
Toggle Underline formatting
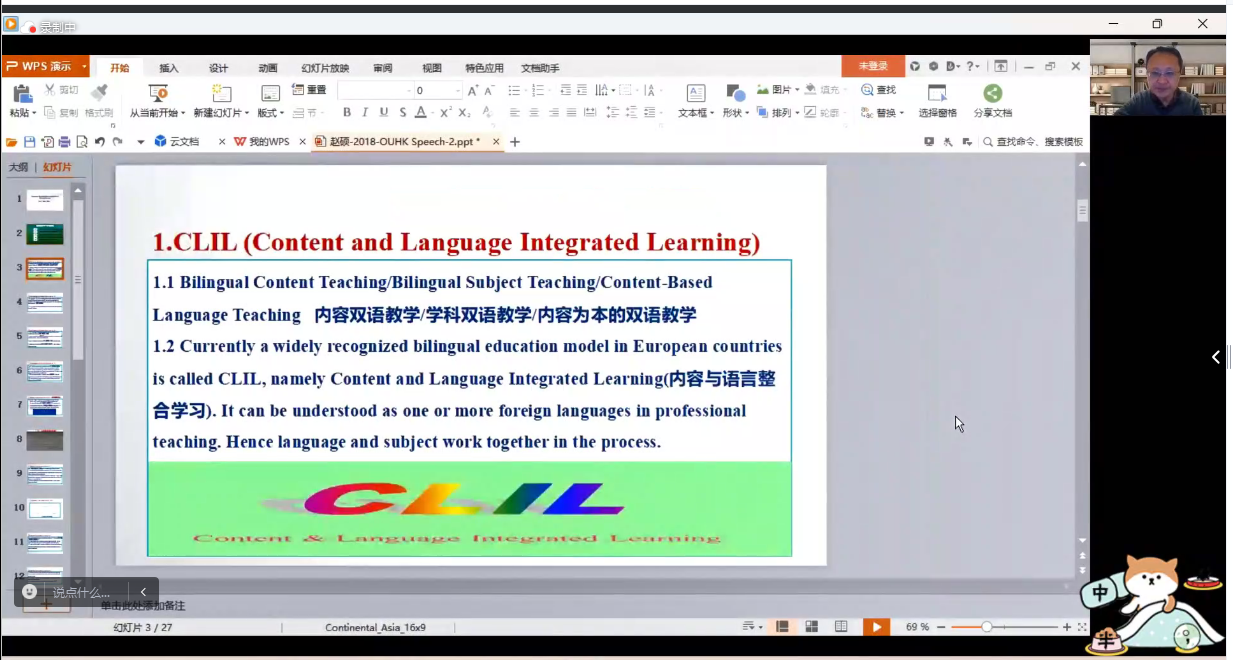(x=384, y=113)
